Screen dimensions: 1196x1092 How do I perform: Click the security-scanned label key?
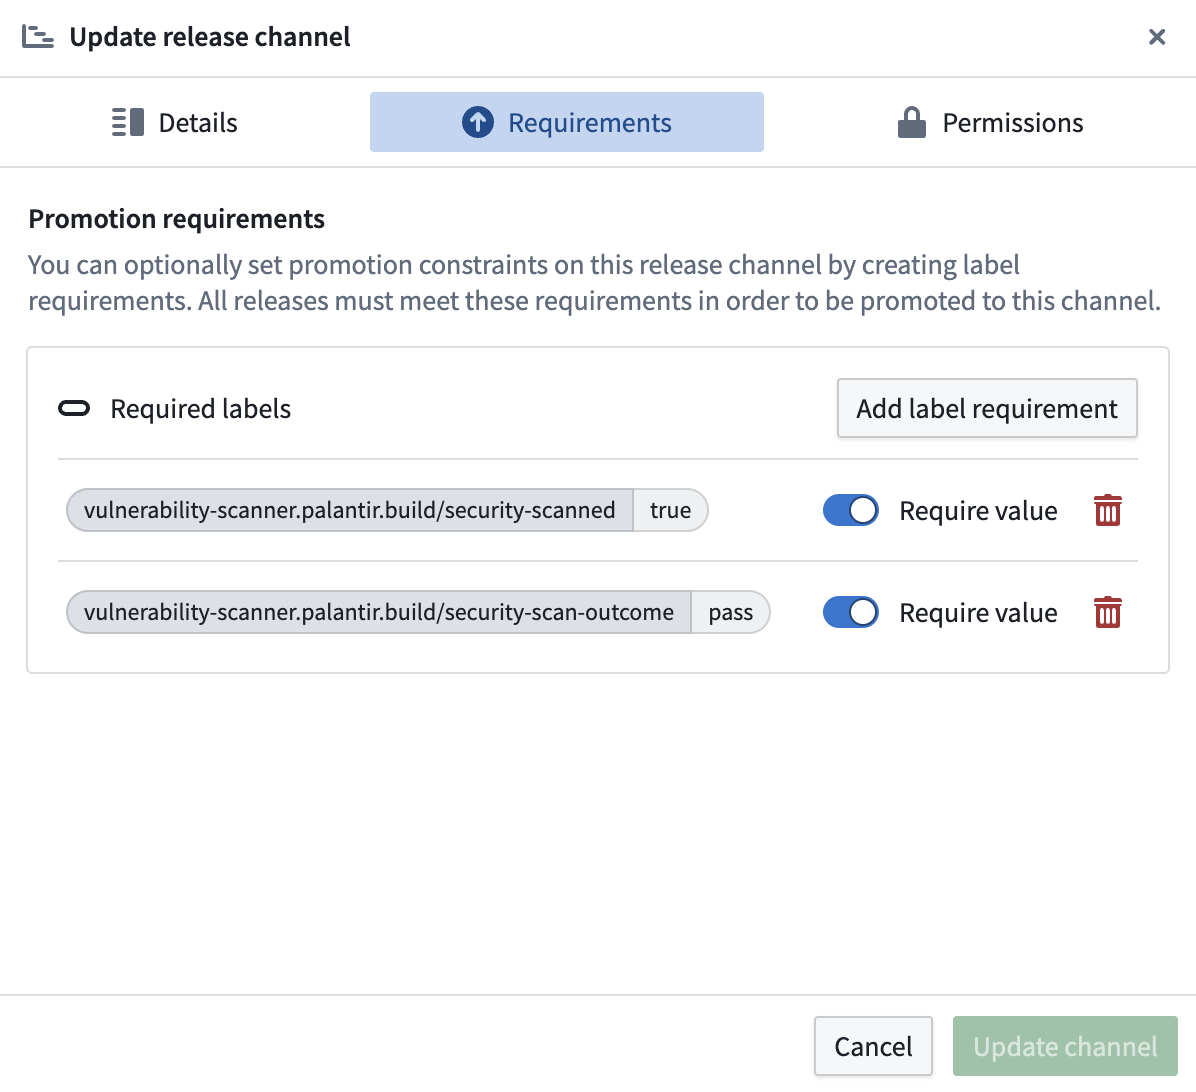click(349, 510)
